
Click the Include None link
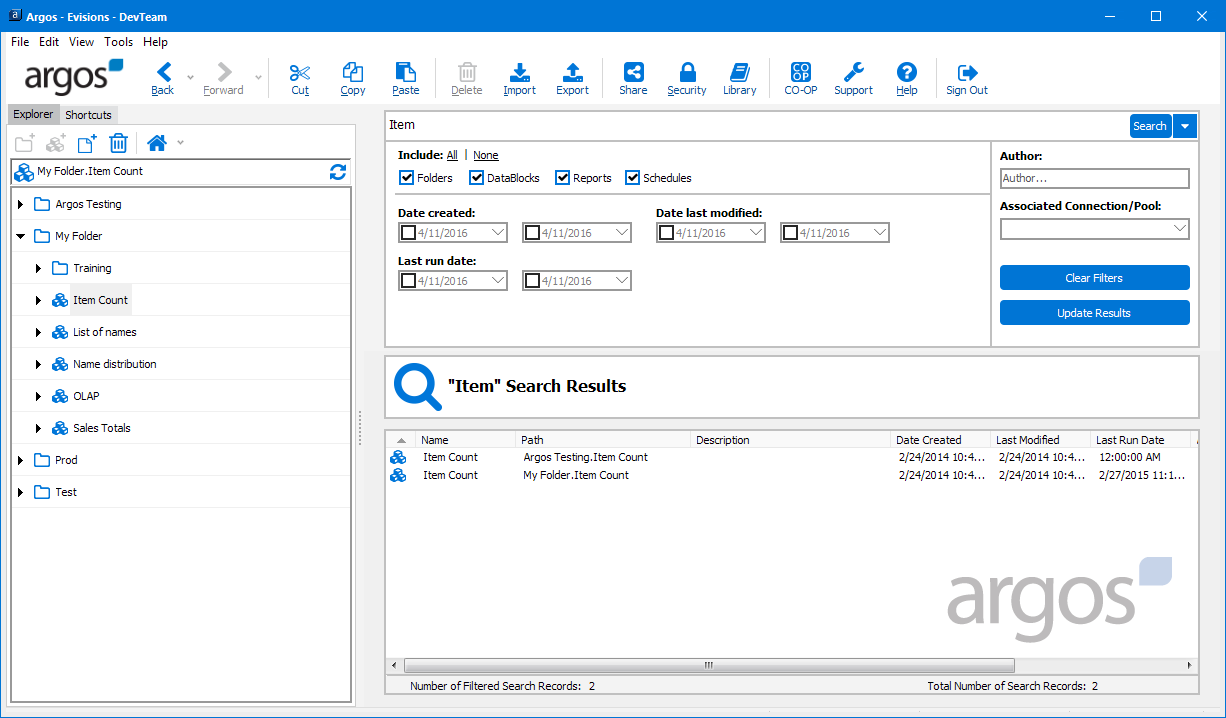coord(486,155)
